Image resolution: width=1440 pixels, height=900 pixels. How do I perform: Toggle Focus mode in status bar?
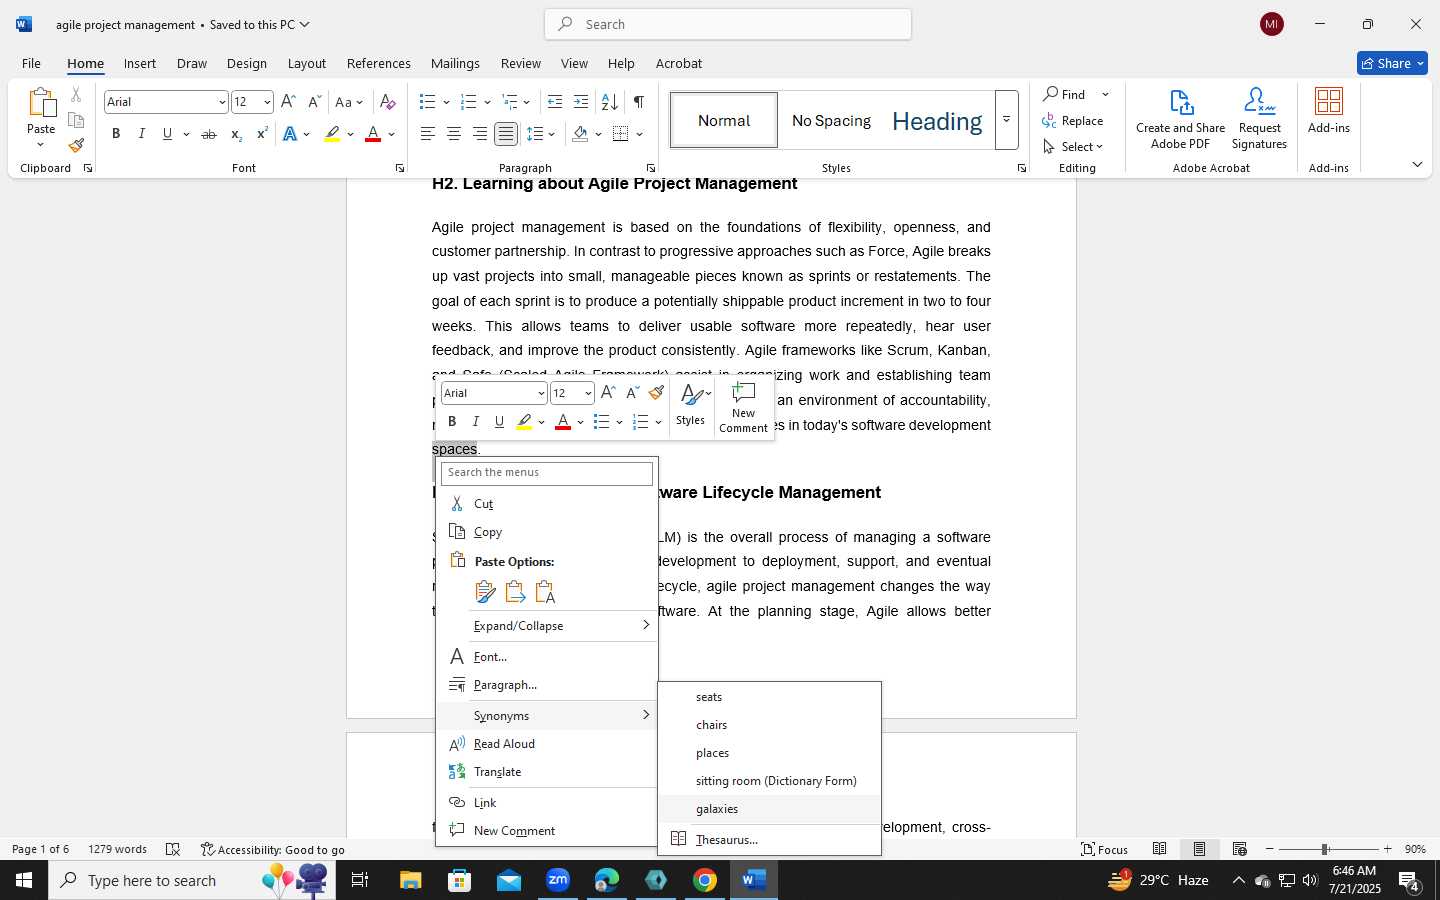1104,849
